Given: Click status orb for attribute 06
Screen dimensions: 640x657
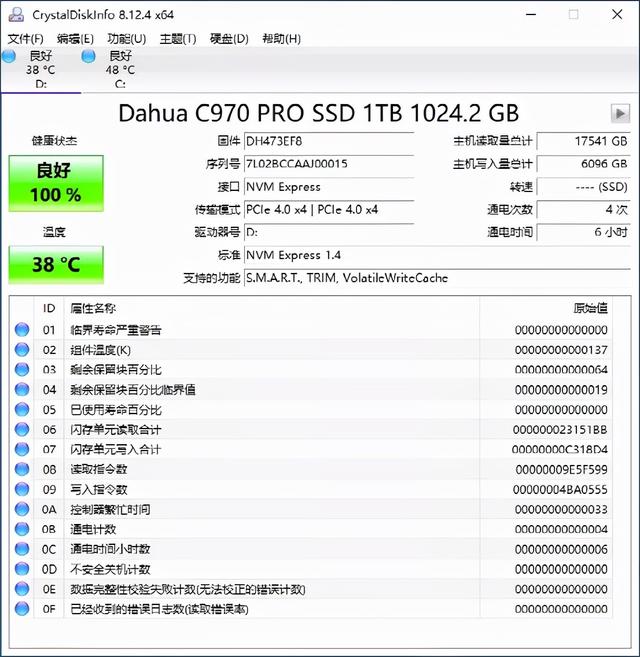Looking at the screenshot, I should click(x=22, y=429).
